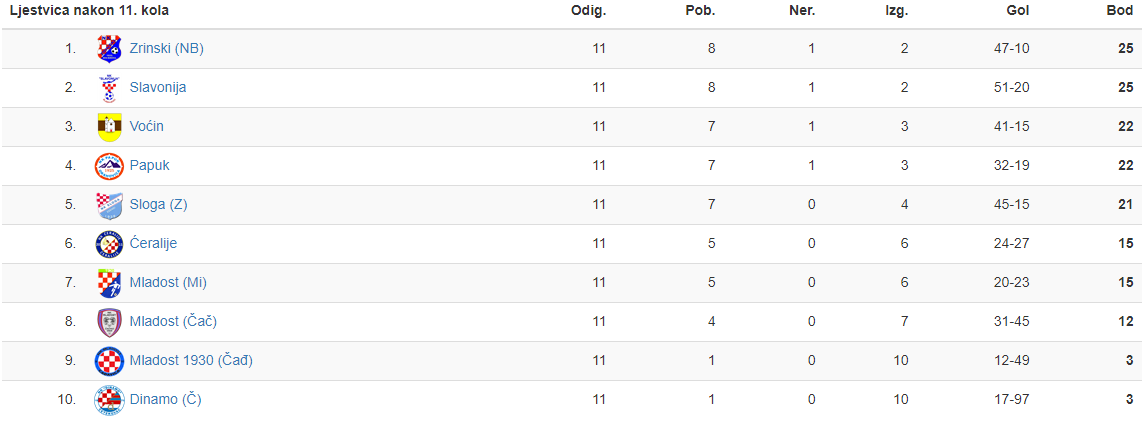
Task: Open the Ćeralije team link
Action: [153, 243]
